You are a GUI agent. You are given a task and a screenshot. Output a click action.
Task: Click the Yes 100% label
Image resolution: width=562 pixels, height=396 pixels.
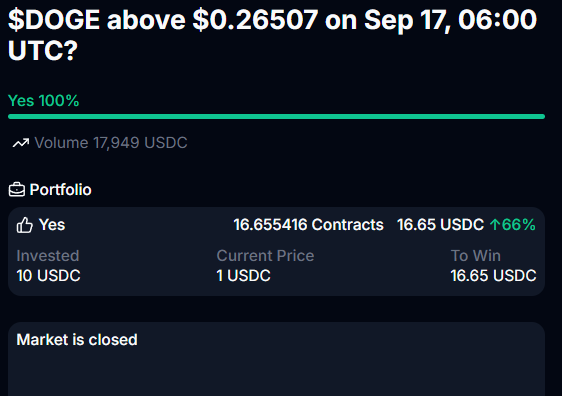[x=43, y=101]
